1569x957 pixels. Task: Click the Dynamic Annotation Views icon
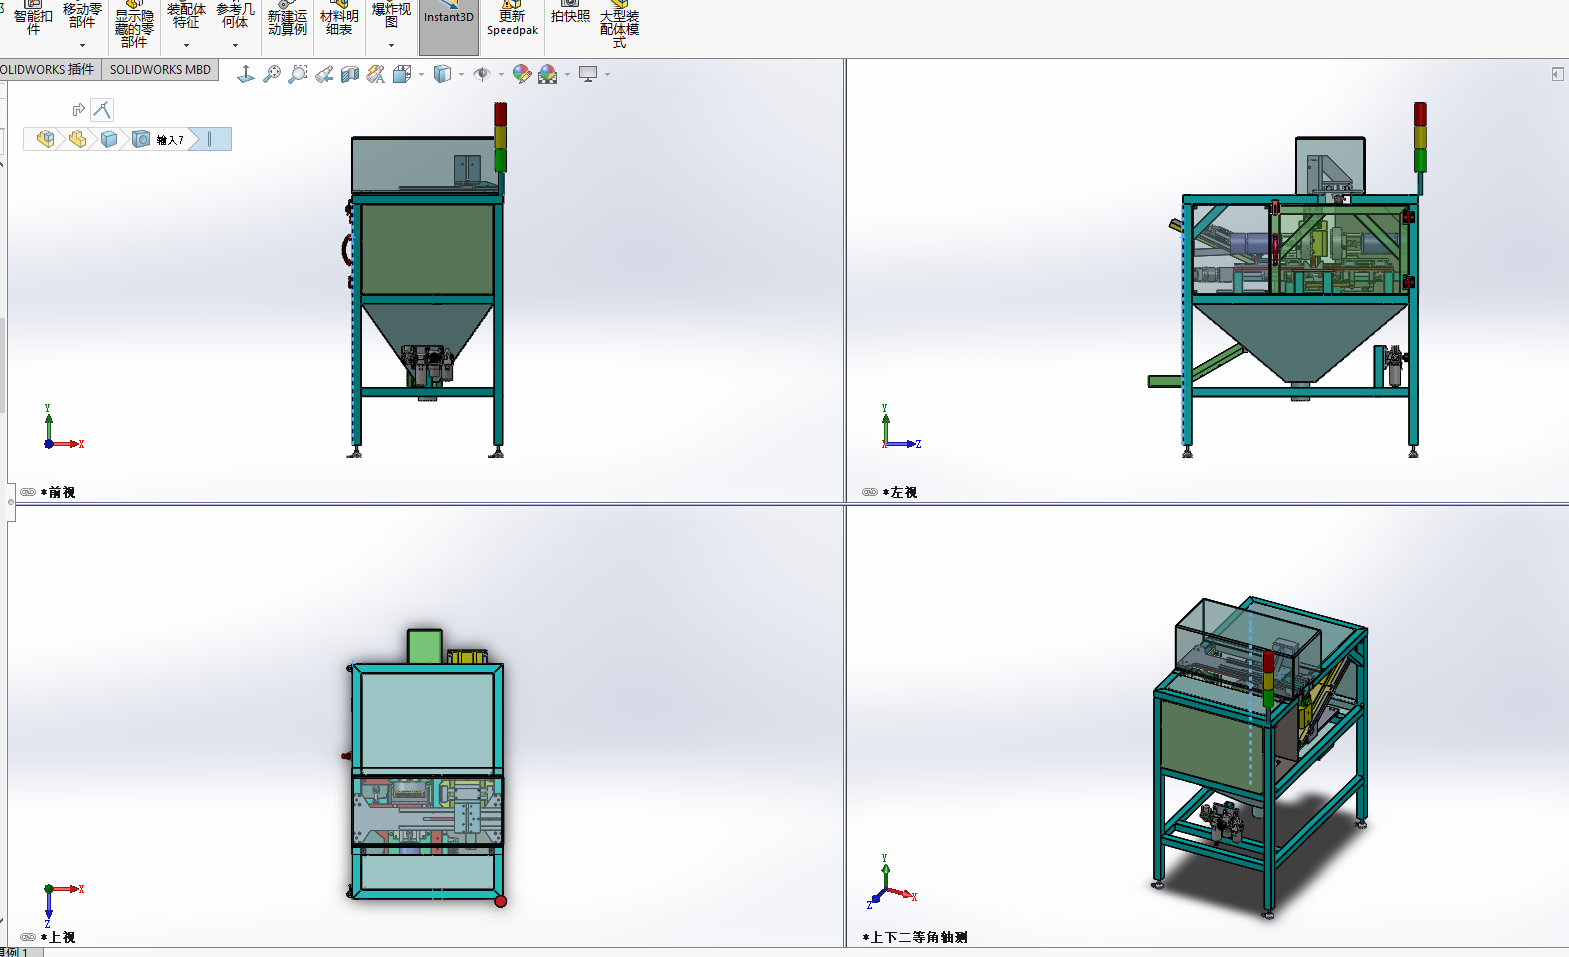click(376, 74)
